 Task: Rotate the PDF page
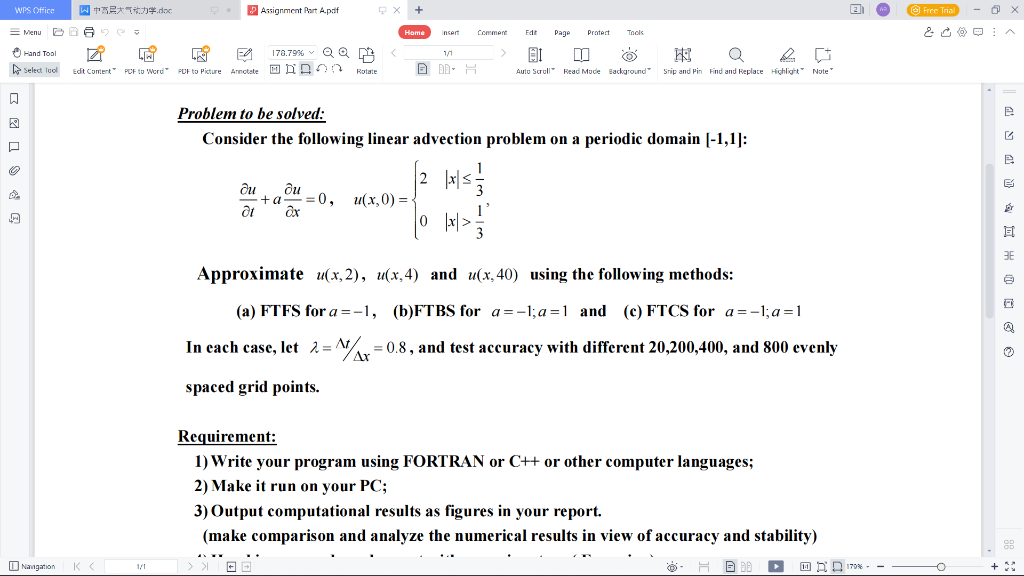(x=367, y=58)
